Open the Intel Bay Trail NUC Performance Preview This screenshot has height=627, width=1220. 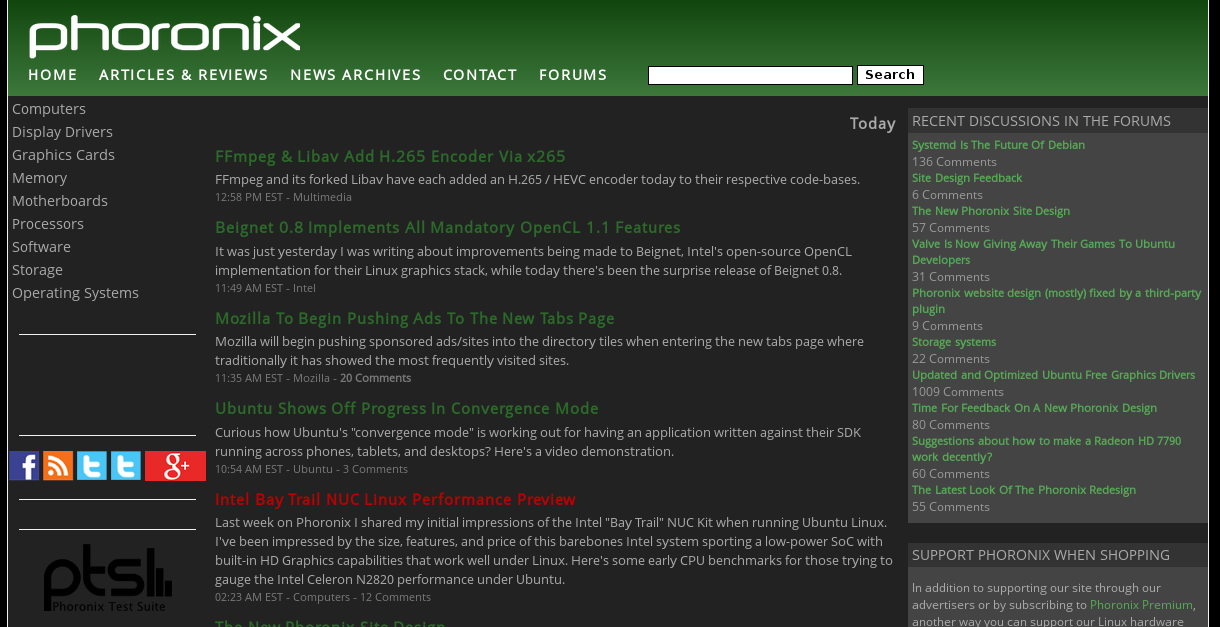(395, 499)
